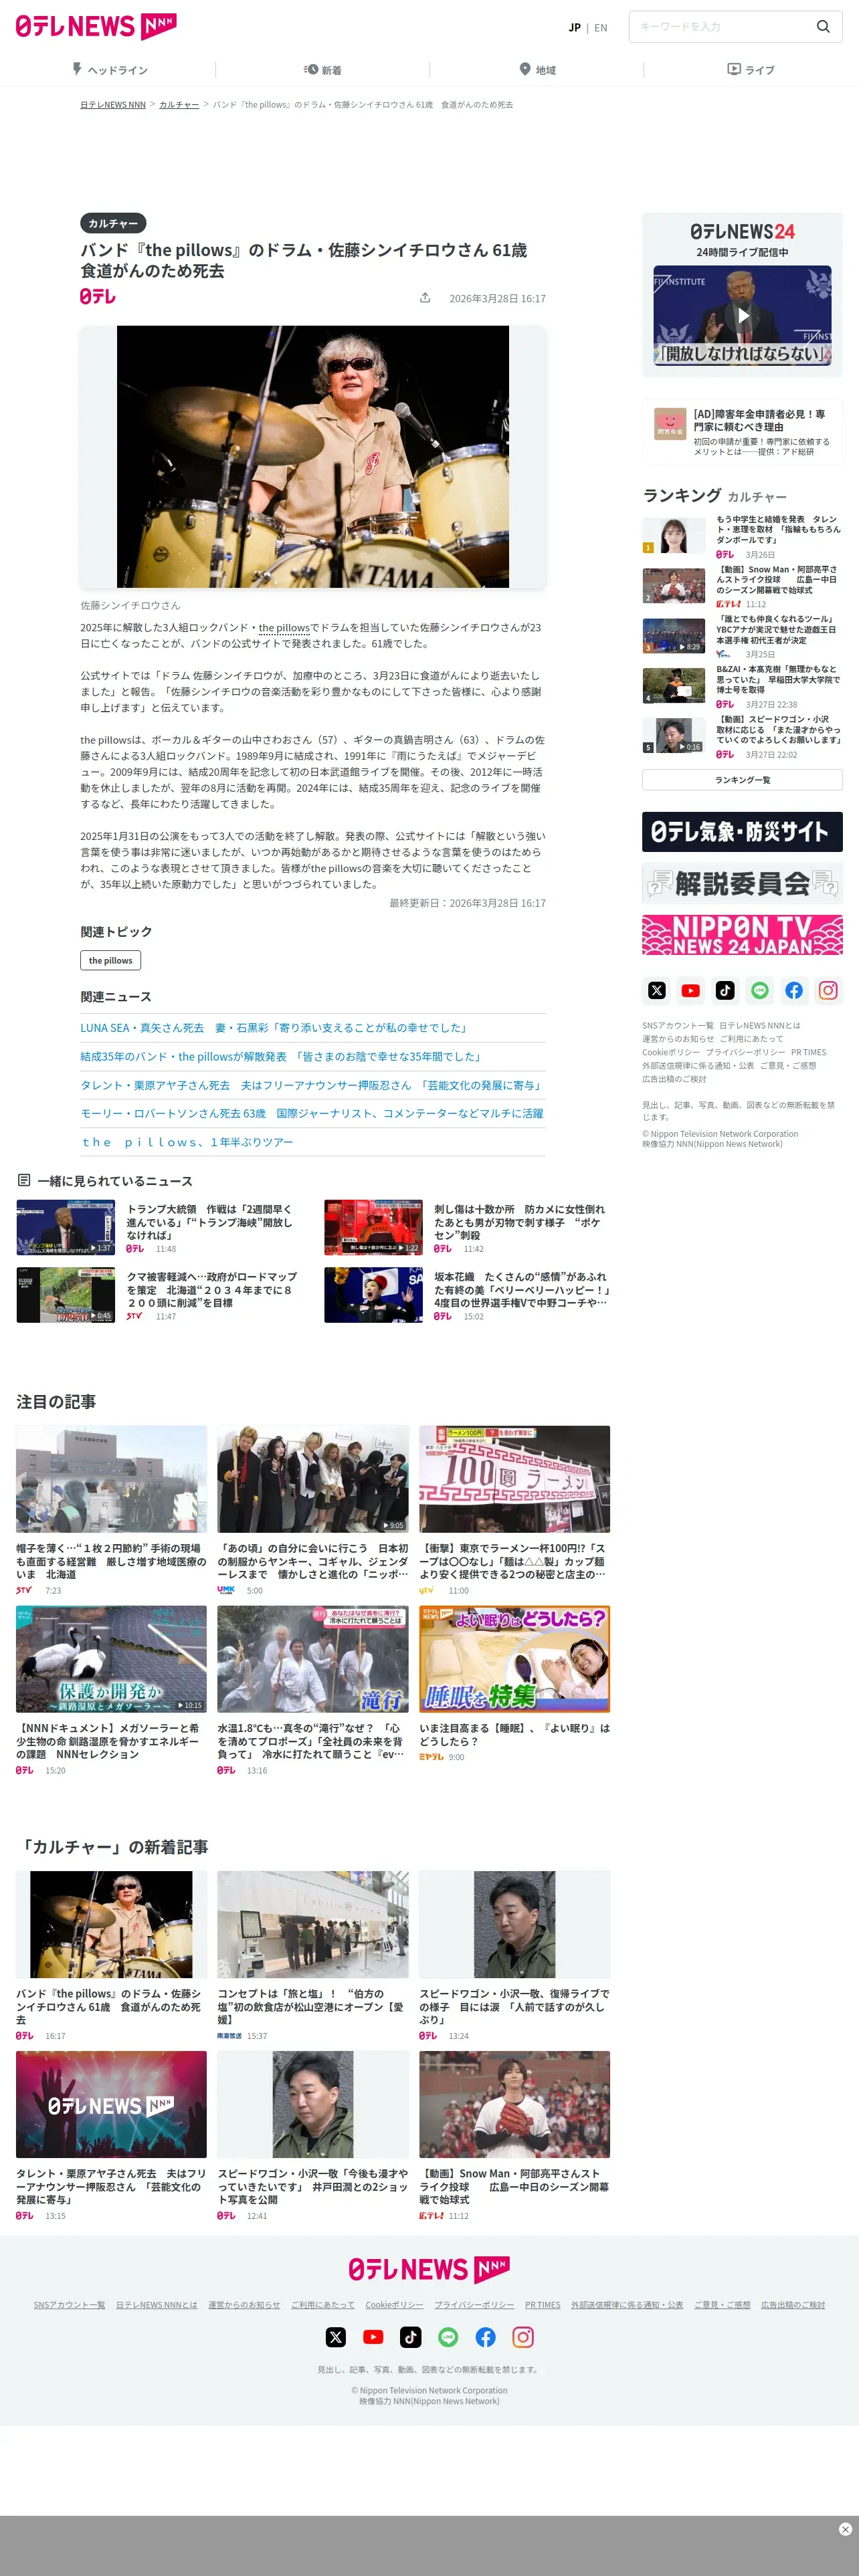Viewport: 859px width, 2576px height.
Task: Click the Instagram icon in the footer
Action: [523, 2337]
